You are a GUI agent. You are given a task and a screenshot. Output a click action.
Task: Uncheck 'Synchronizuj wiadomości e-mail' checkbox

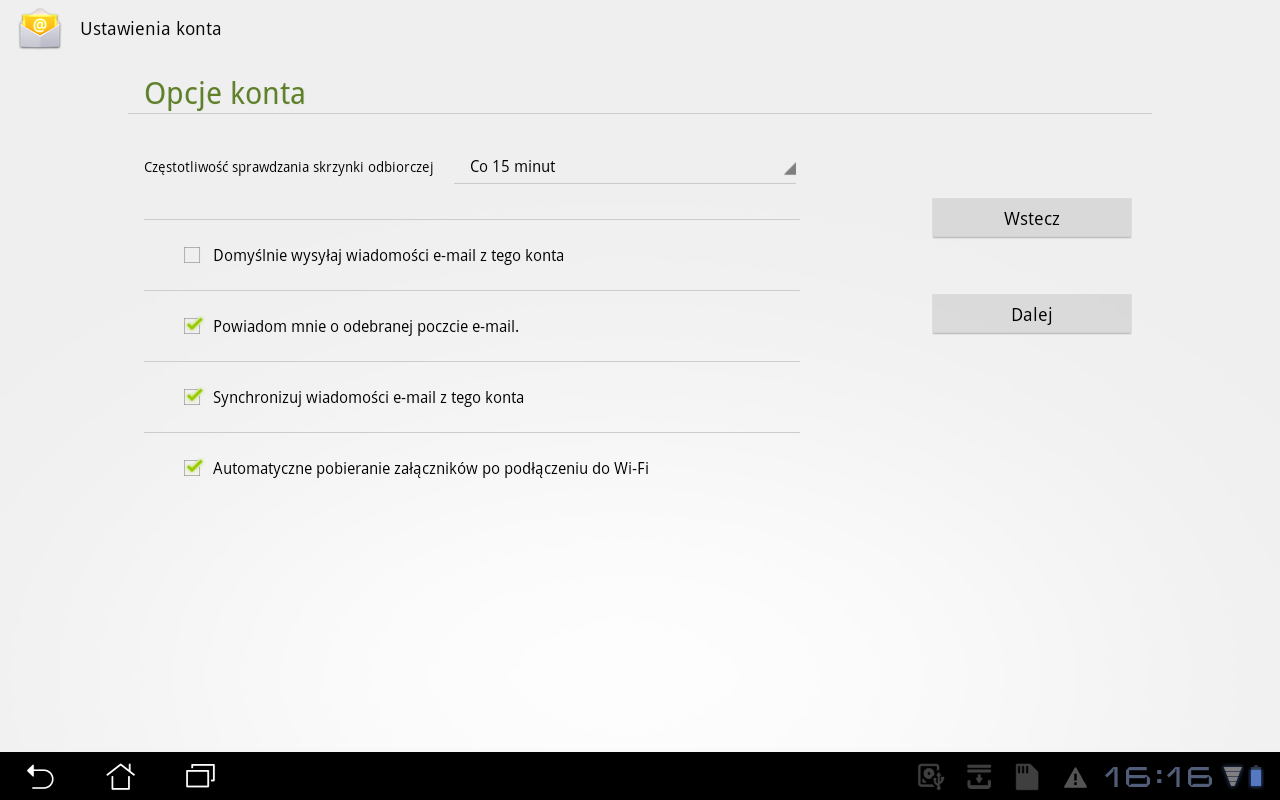tap(193, 396)
